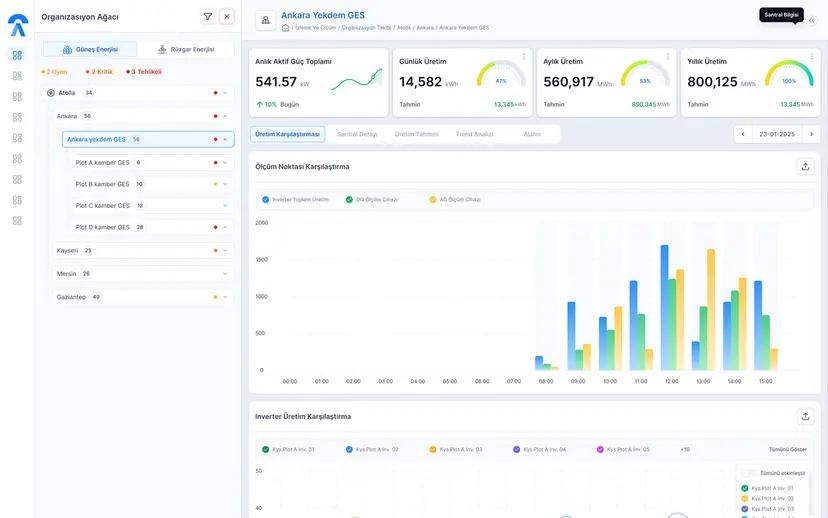Viewport: 828px width, 518px height.
Task: Click the blue app logo at top left
Action: click(x=18, y=25)
